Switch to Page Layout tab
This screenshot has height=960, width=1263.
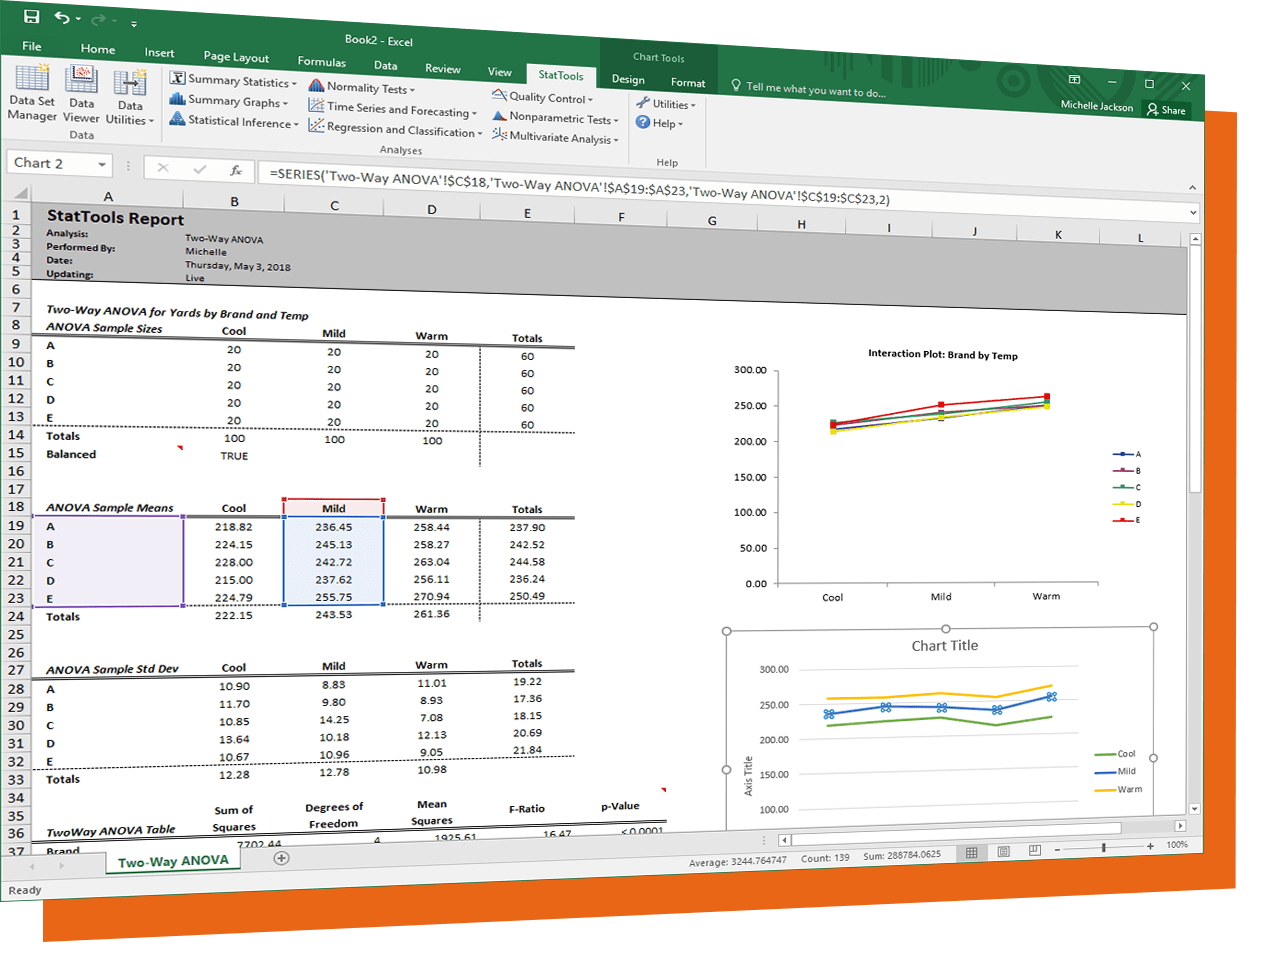pos(236,57)
